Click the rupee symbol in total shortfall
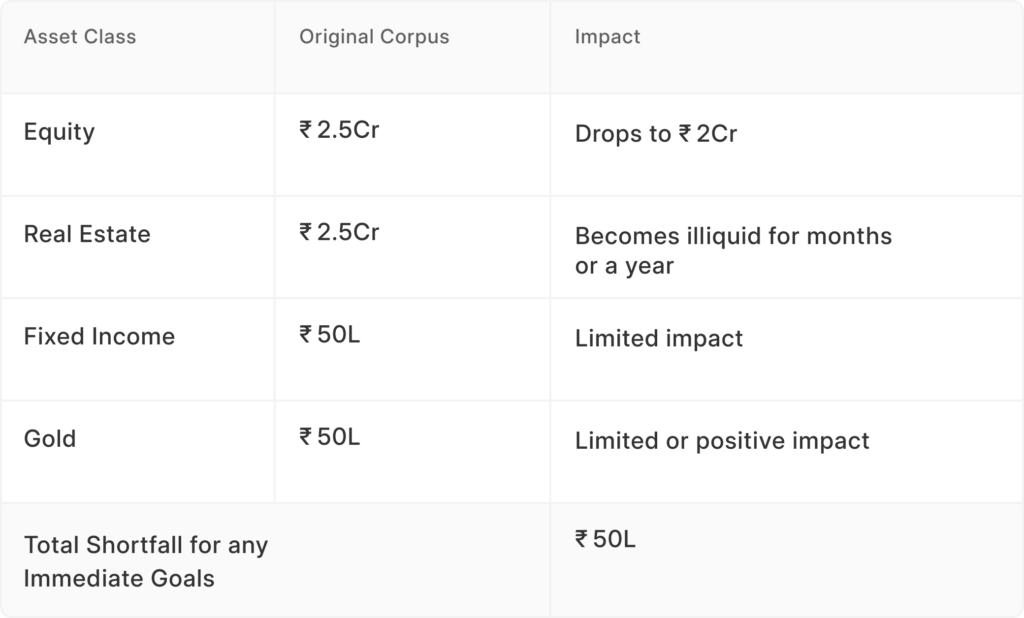Screen dimensions: 1024x618 (581, 538)
